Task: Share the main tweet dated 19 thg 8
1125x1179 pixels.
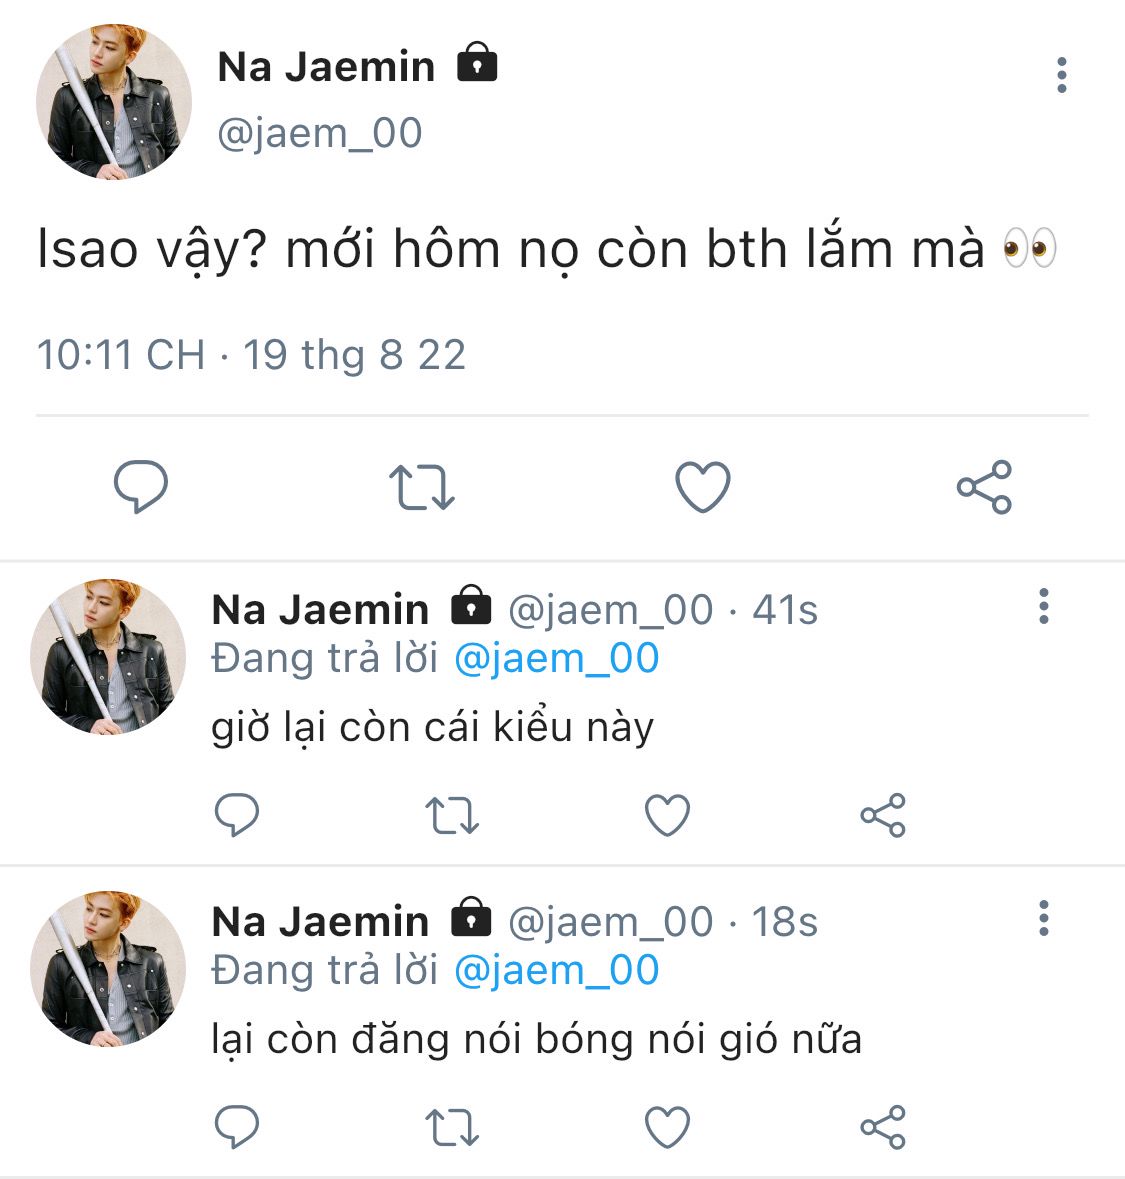Action: pos(984,488)
